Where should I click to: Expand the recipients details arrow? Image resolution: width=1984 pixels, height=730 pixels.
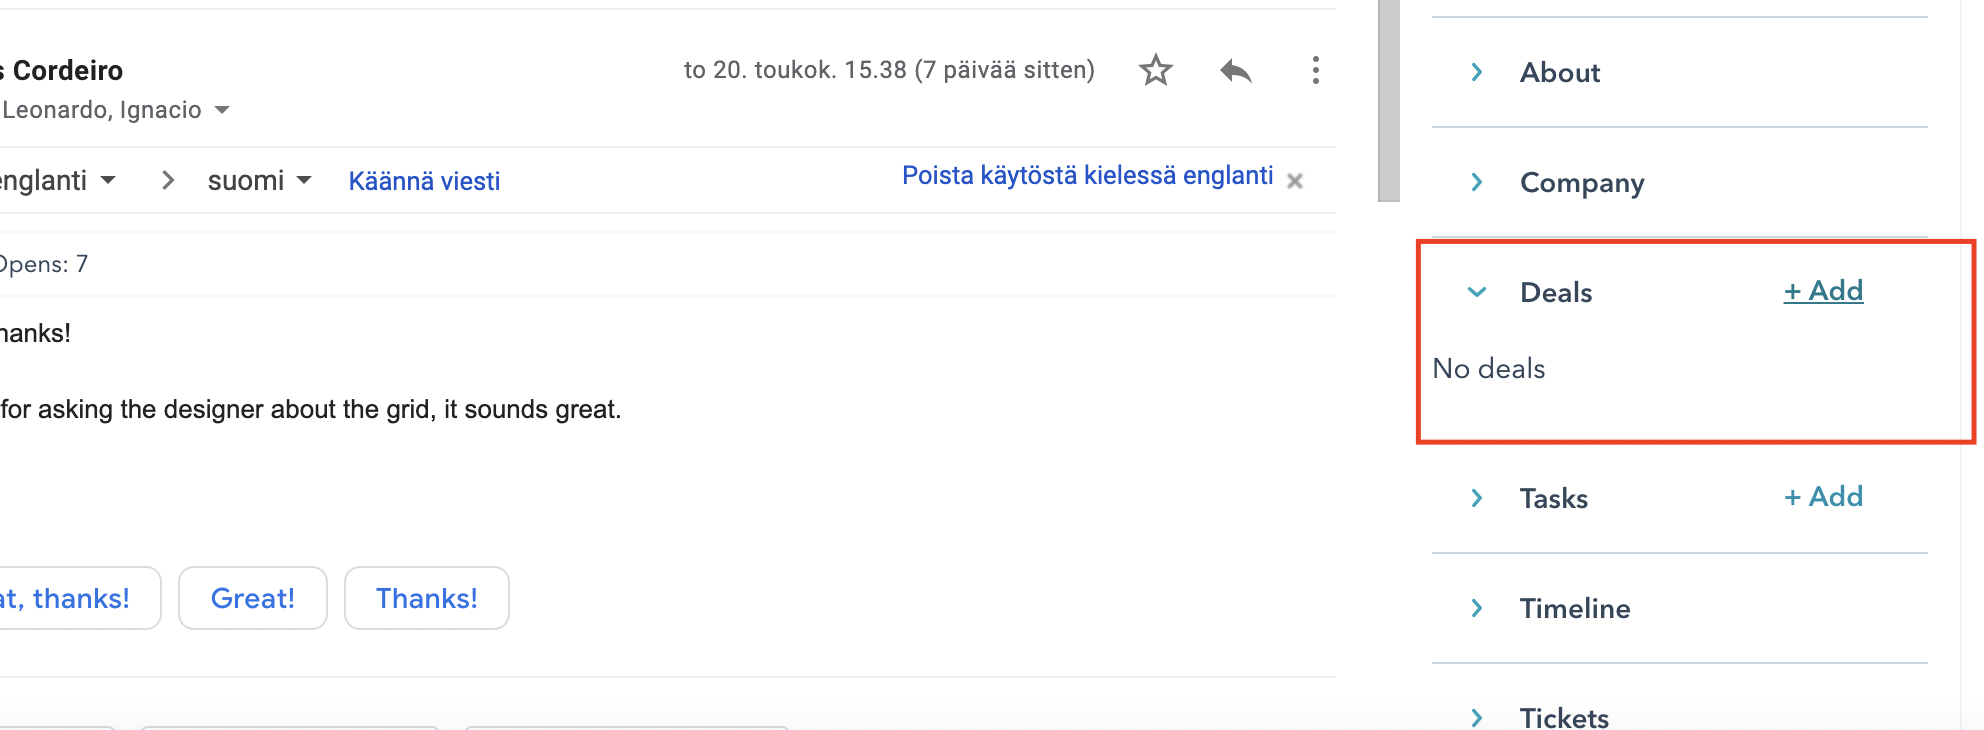point(222,109)
